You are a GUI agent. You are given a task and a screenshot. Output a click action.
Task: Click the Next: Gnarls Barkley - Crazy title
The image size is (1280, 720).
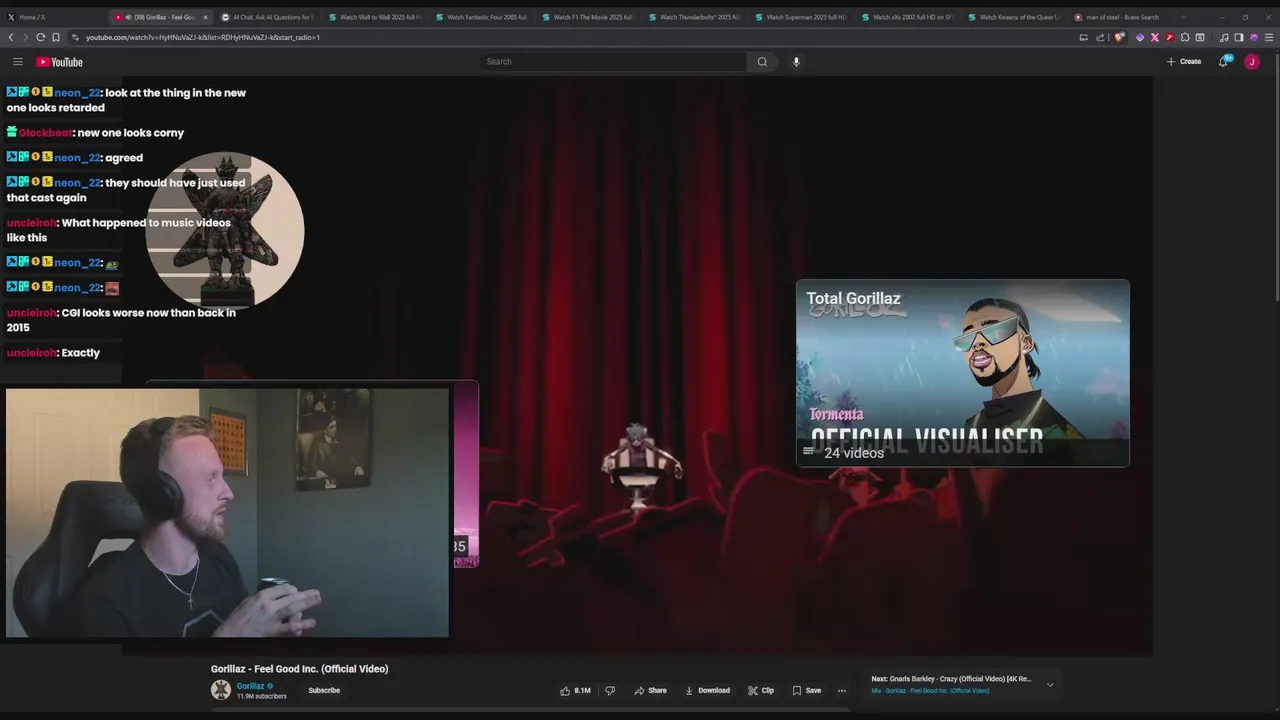(x=951, y=679)
